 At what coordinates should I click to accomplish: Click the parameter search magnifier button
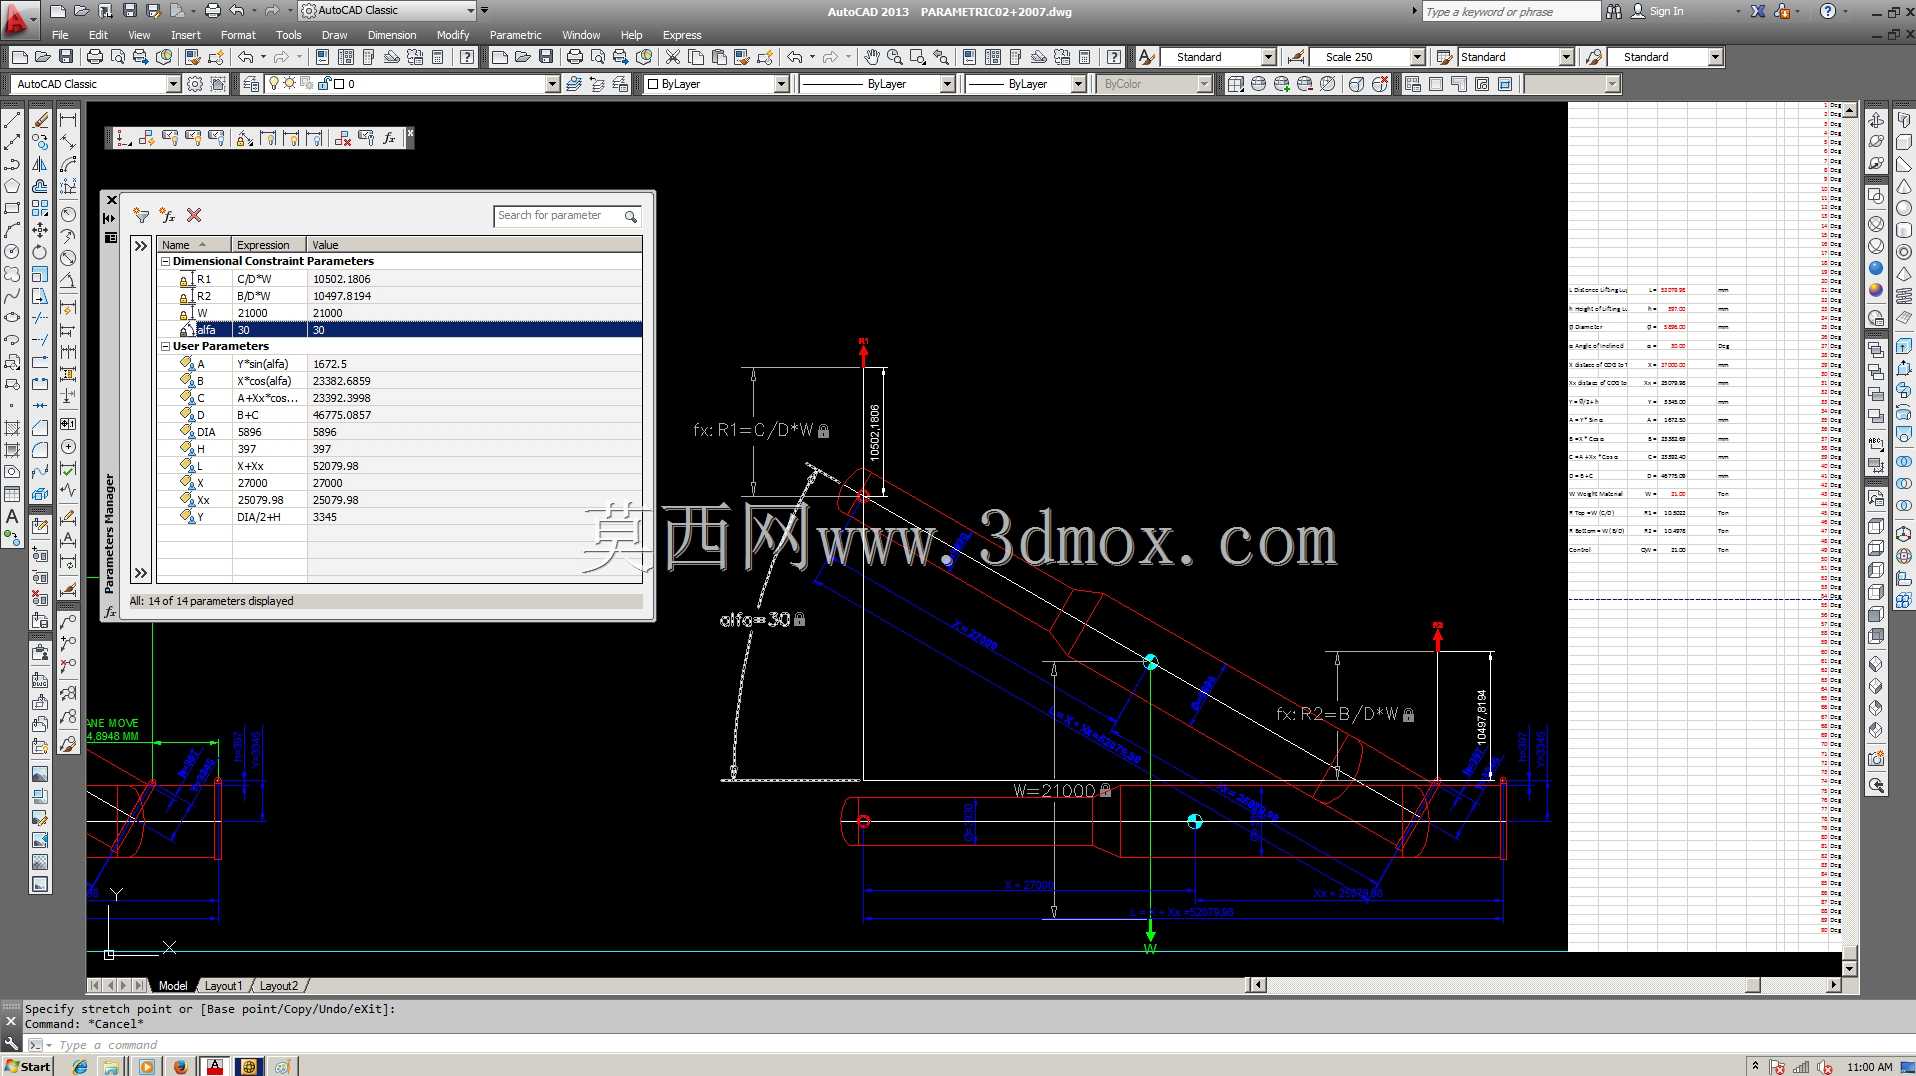(x=630, y=216)
